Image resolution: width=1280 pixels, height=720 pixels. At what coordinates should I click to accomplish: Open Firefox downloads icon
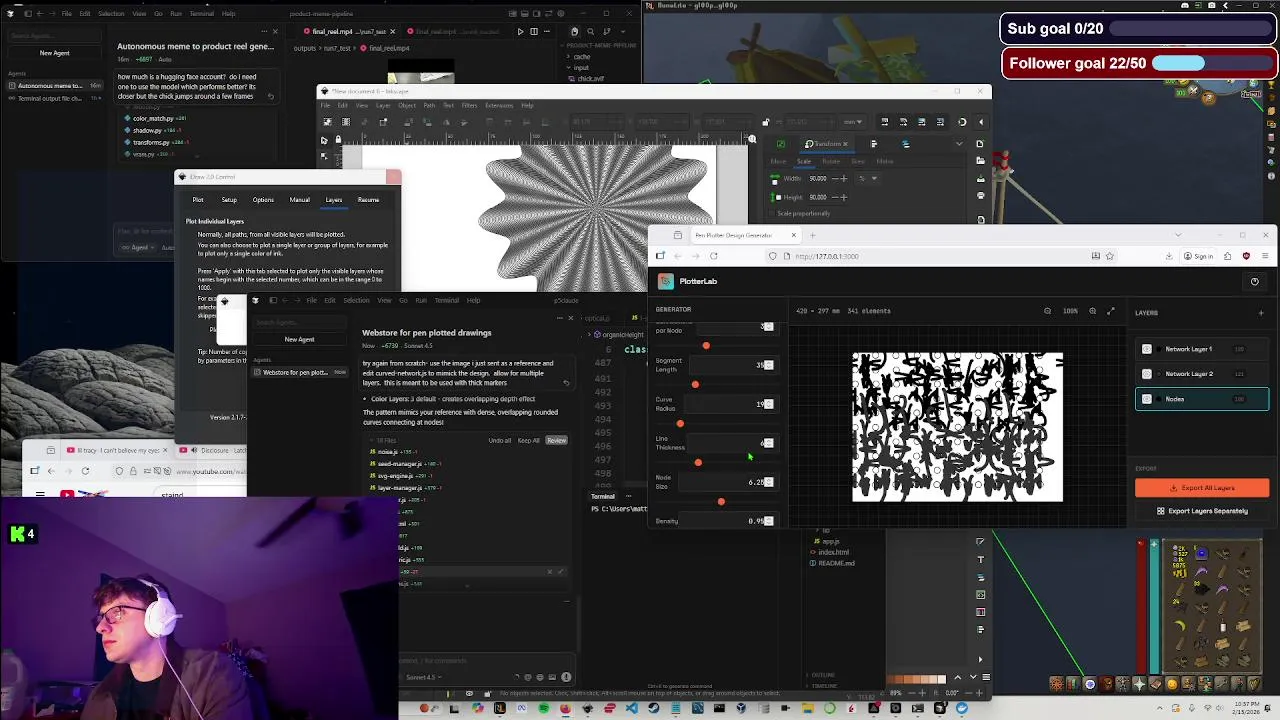point(1169,256)
